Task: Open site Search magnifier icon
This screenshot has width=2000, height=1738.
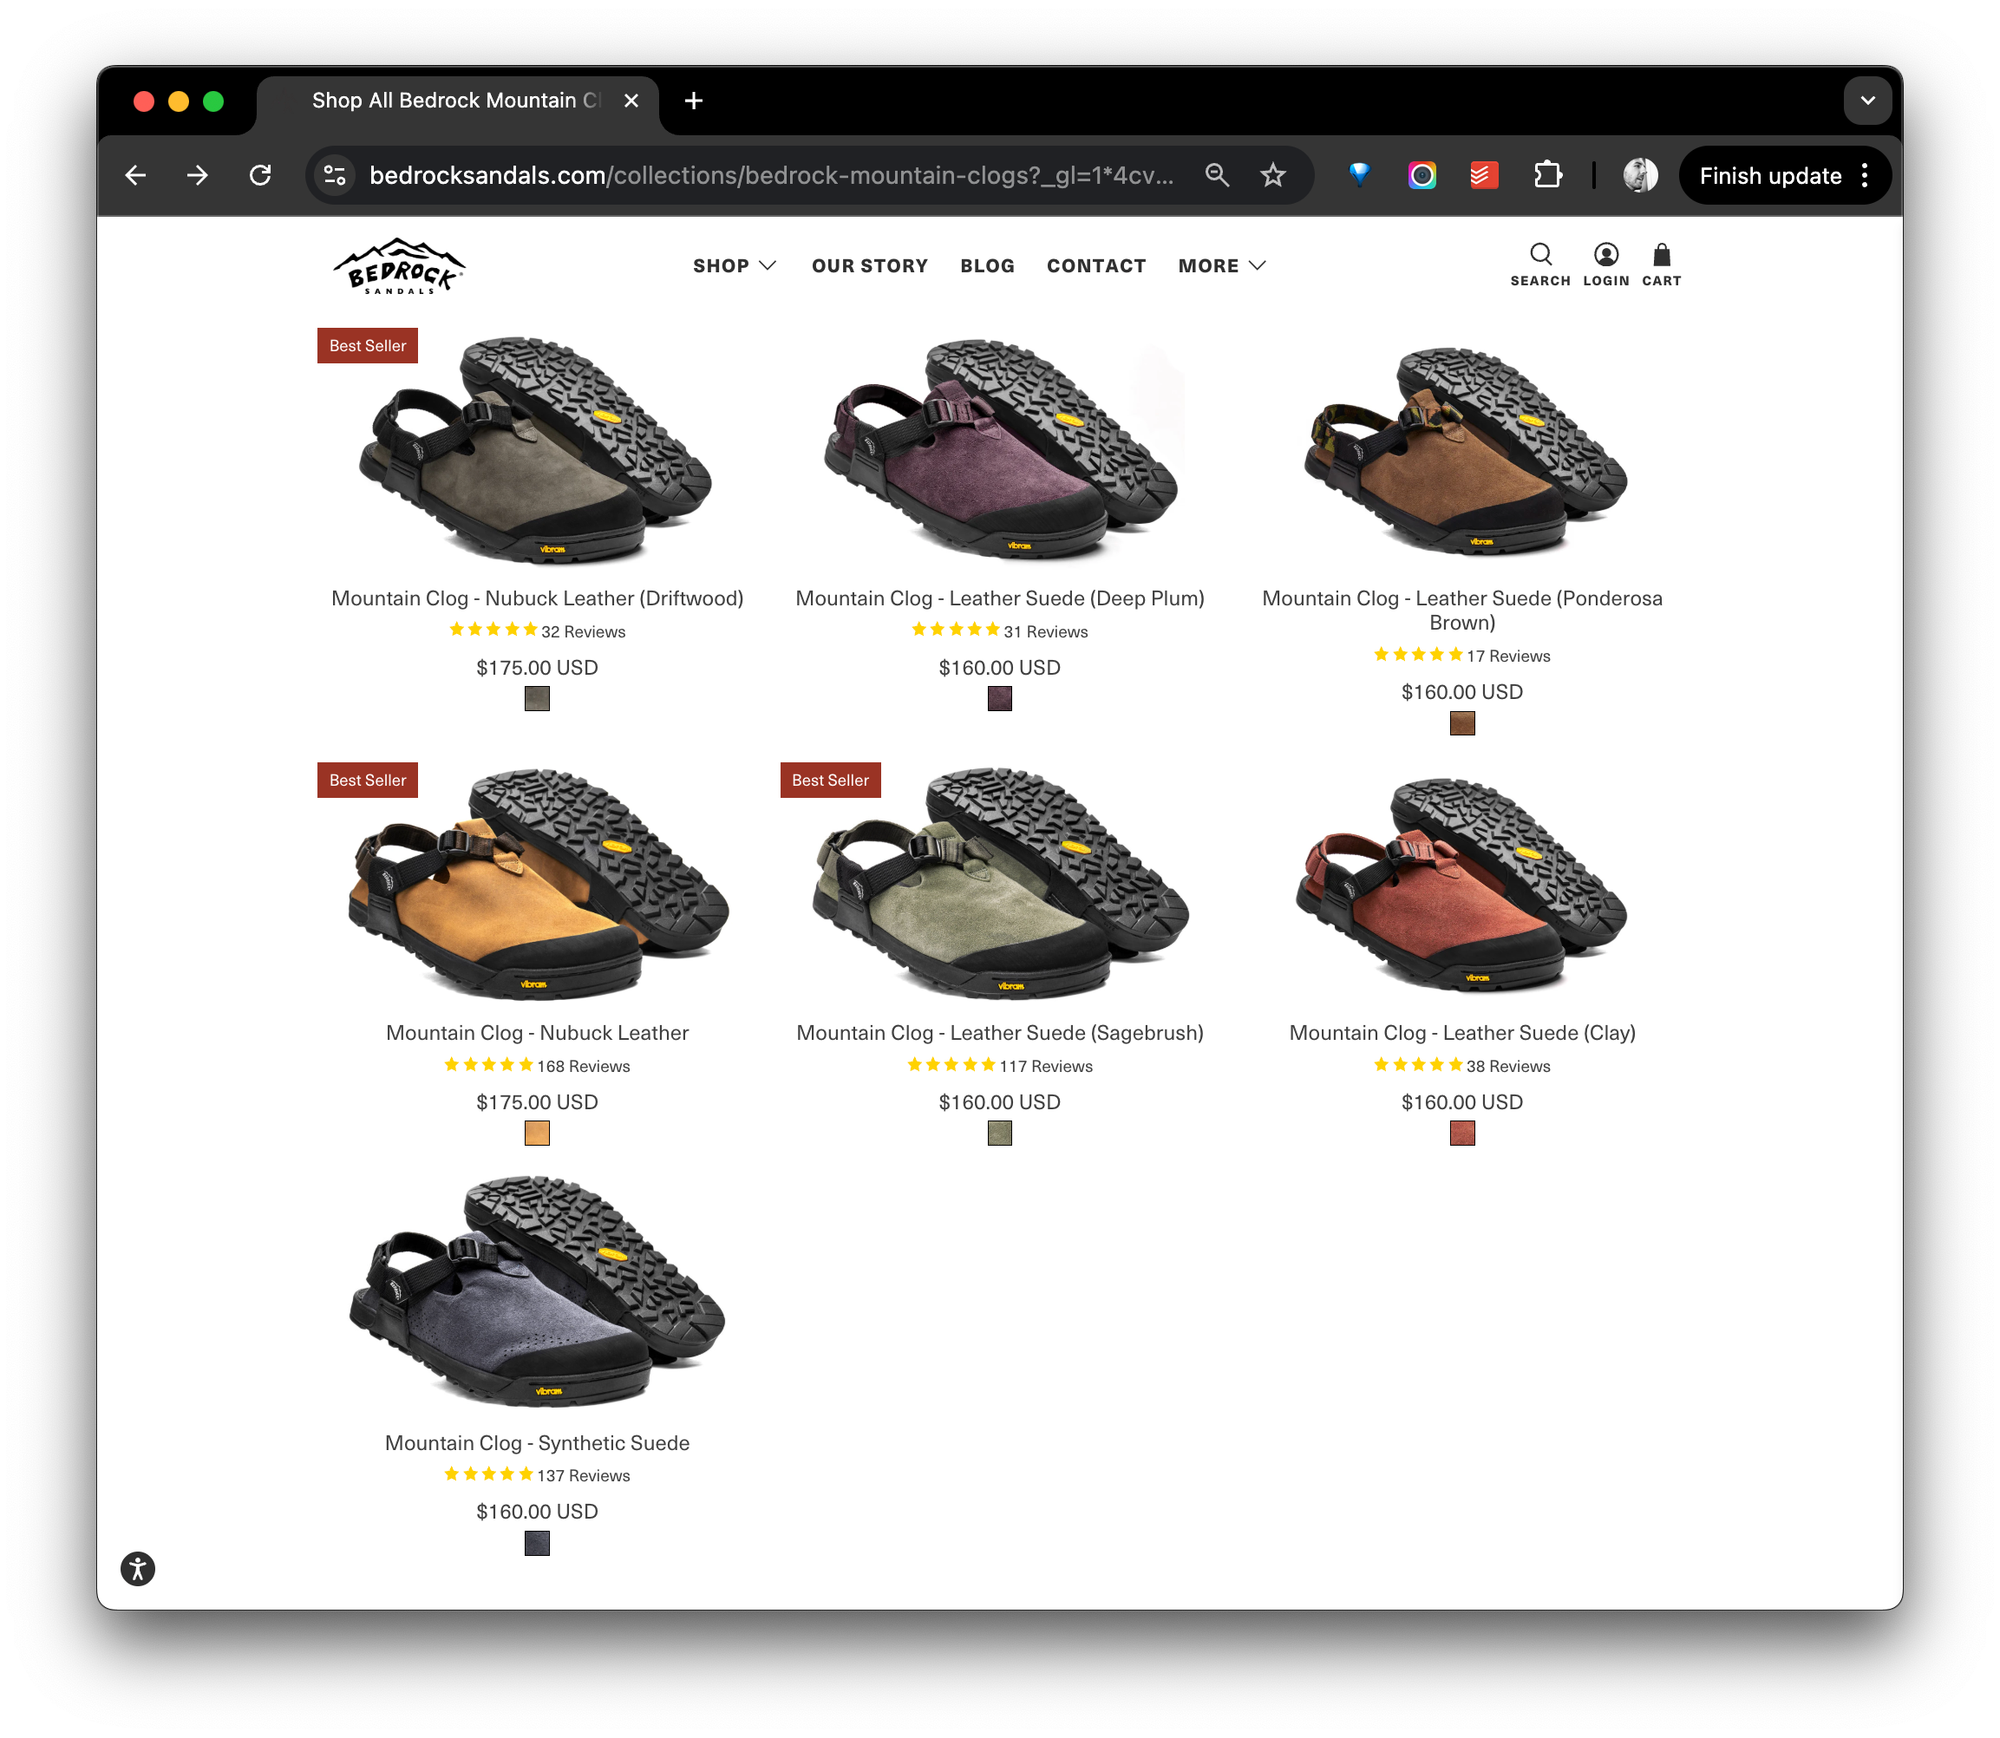Action: point(1540,265)
